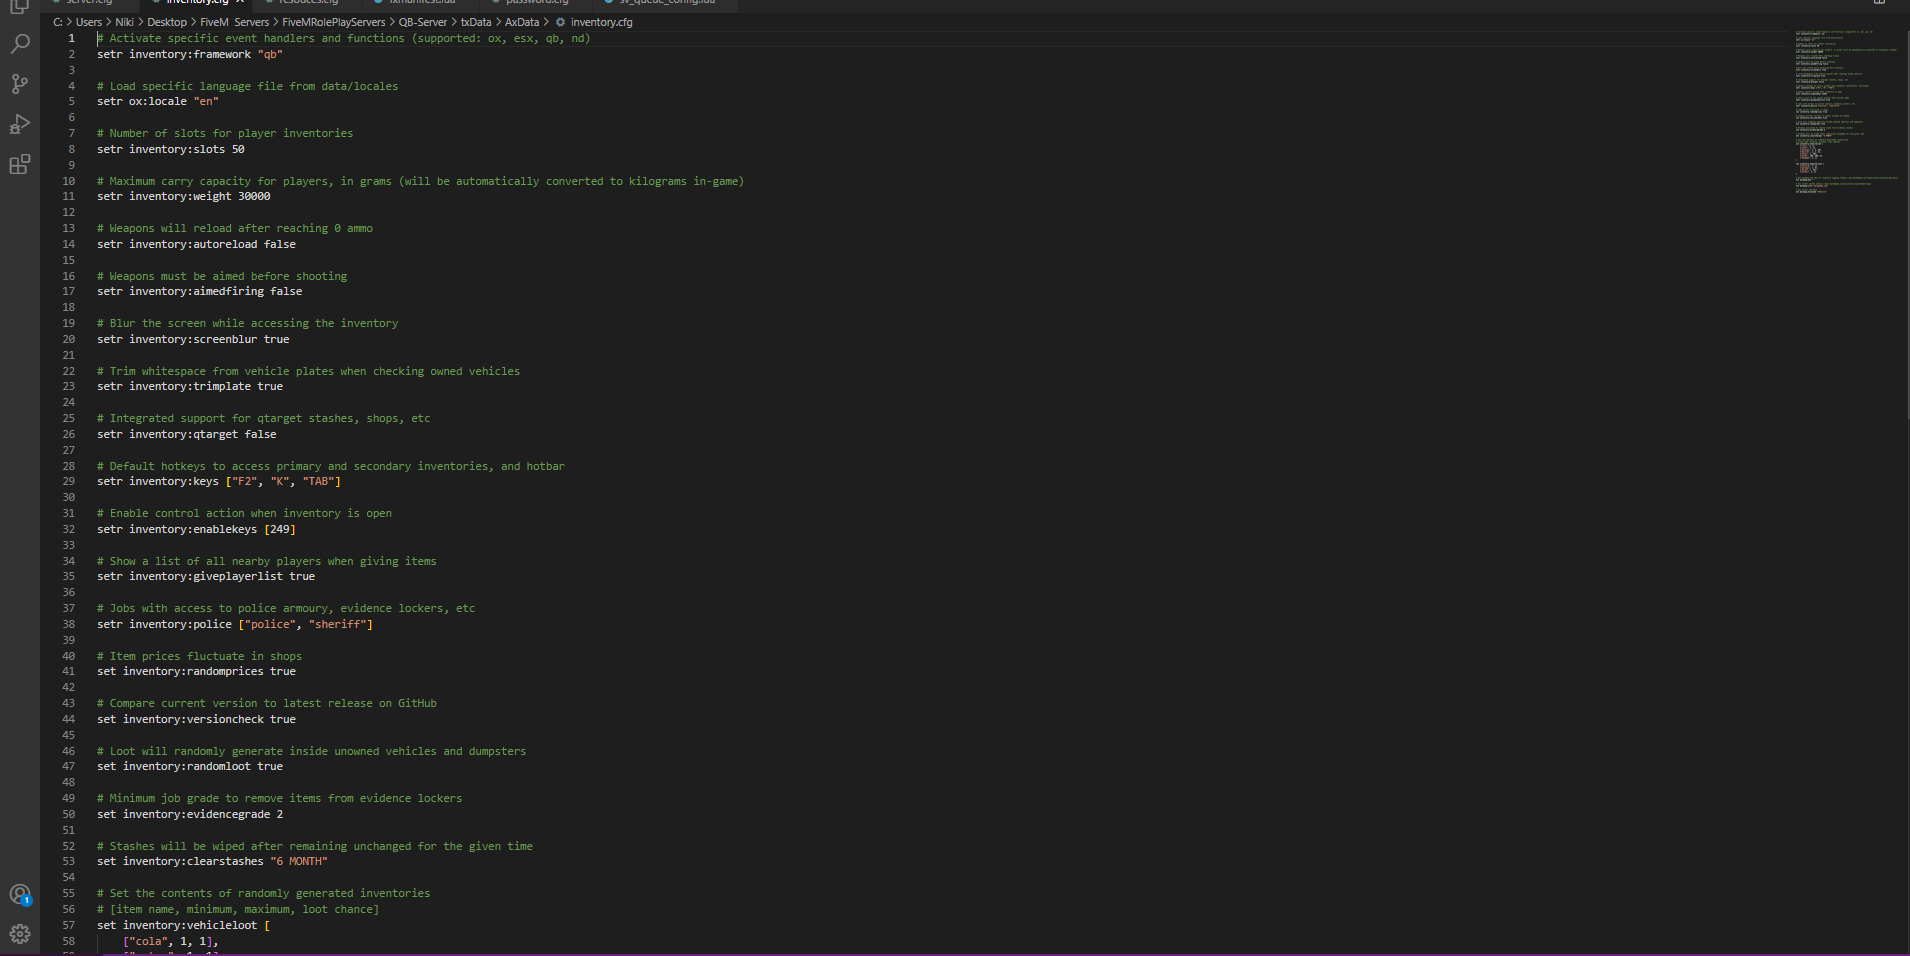Click line number 29 with inventory:keys setting

tap(68, 481)
